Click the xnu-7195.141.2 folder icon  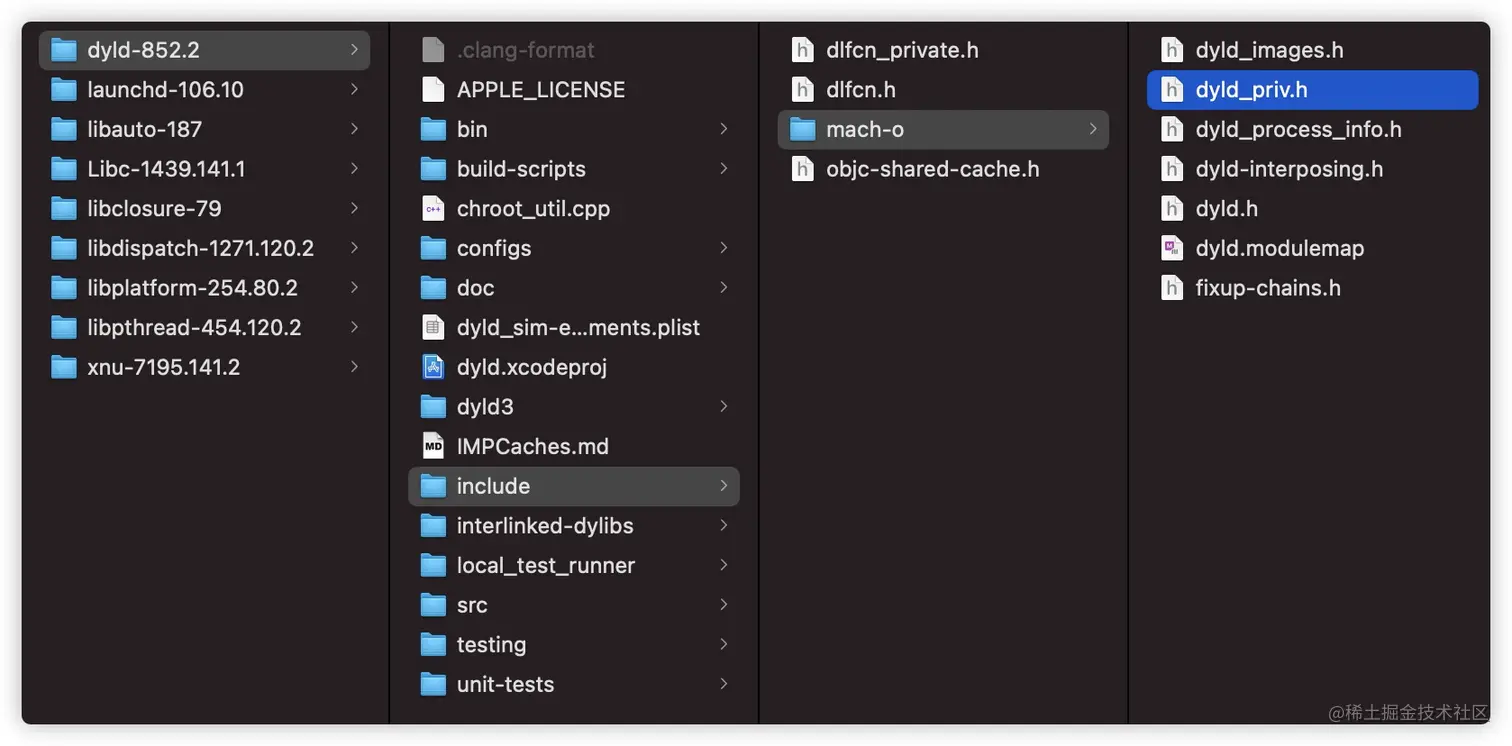(64, 367)
